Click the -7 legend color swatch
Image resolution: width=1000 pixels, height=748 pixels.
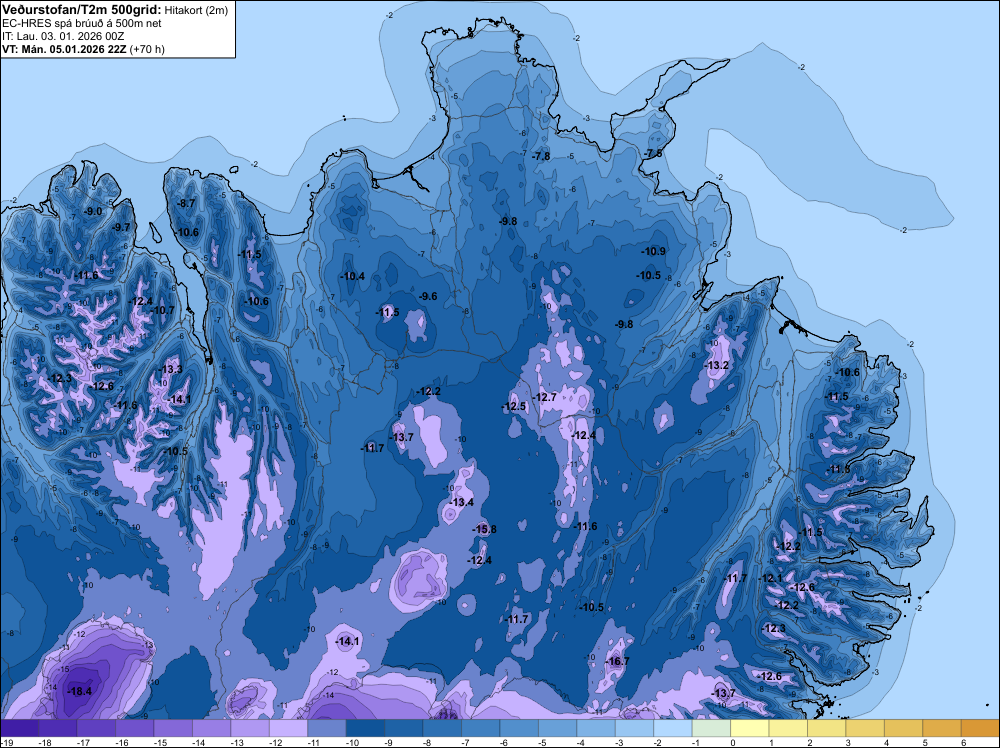coord(481,728)
